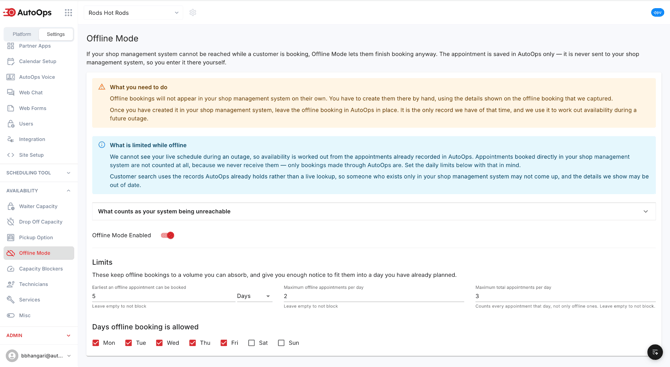Expand the Scheduling Tool section
Screen dimensions: 670x367
point(38,173)
